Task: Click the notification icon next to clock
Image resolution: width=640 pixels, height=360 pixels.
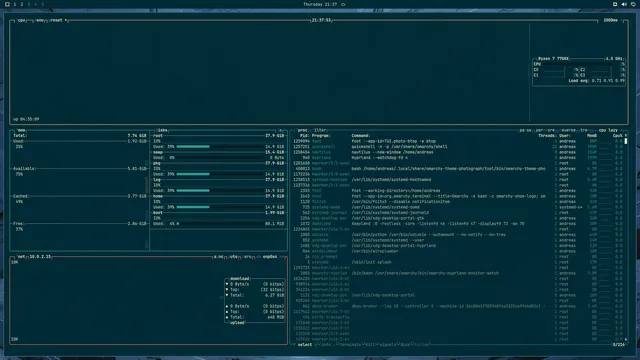Action: [343, 4]
